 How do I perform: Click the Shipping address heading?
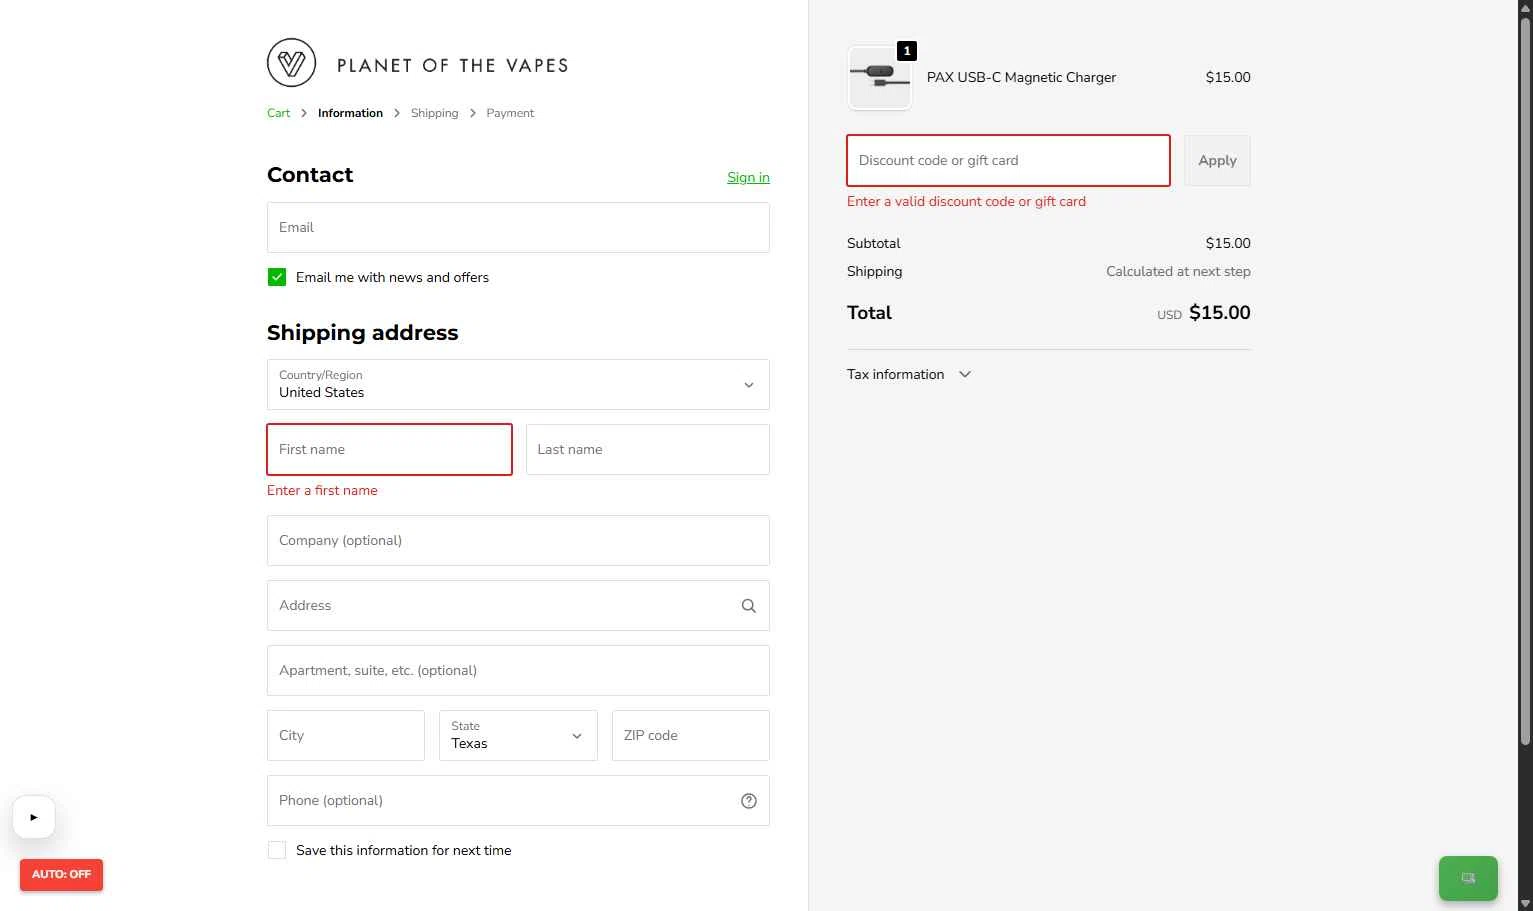[x=362, y=332]
